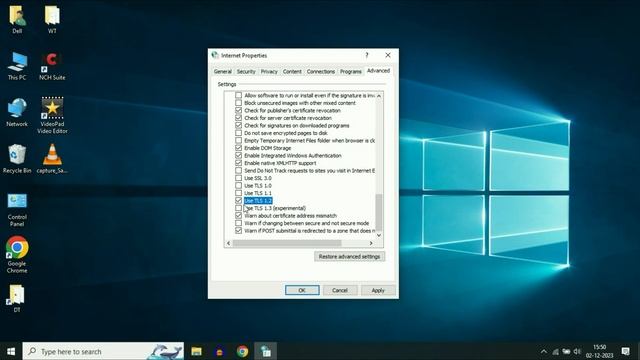Toggle Check for server certificate revocation
This screenshot has width=640, height=360.
pyautogui.click(x=238, y=118)
